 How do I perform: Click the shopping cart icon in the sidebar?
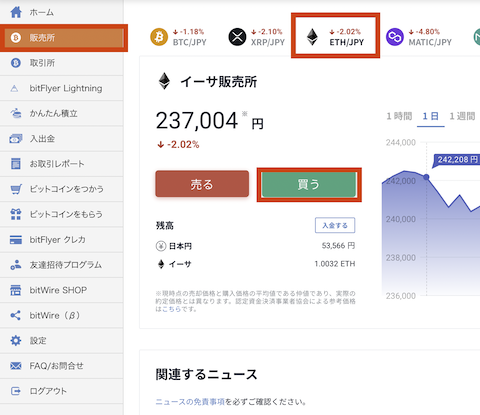pyautogui.click(x=16, y=189)
